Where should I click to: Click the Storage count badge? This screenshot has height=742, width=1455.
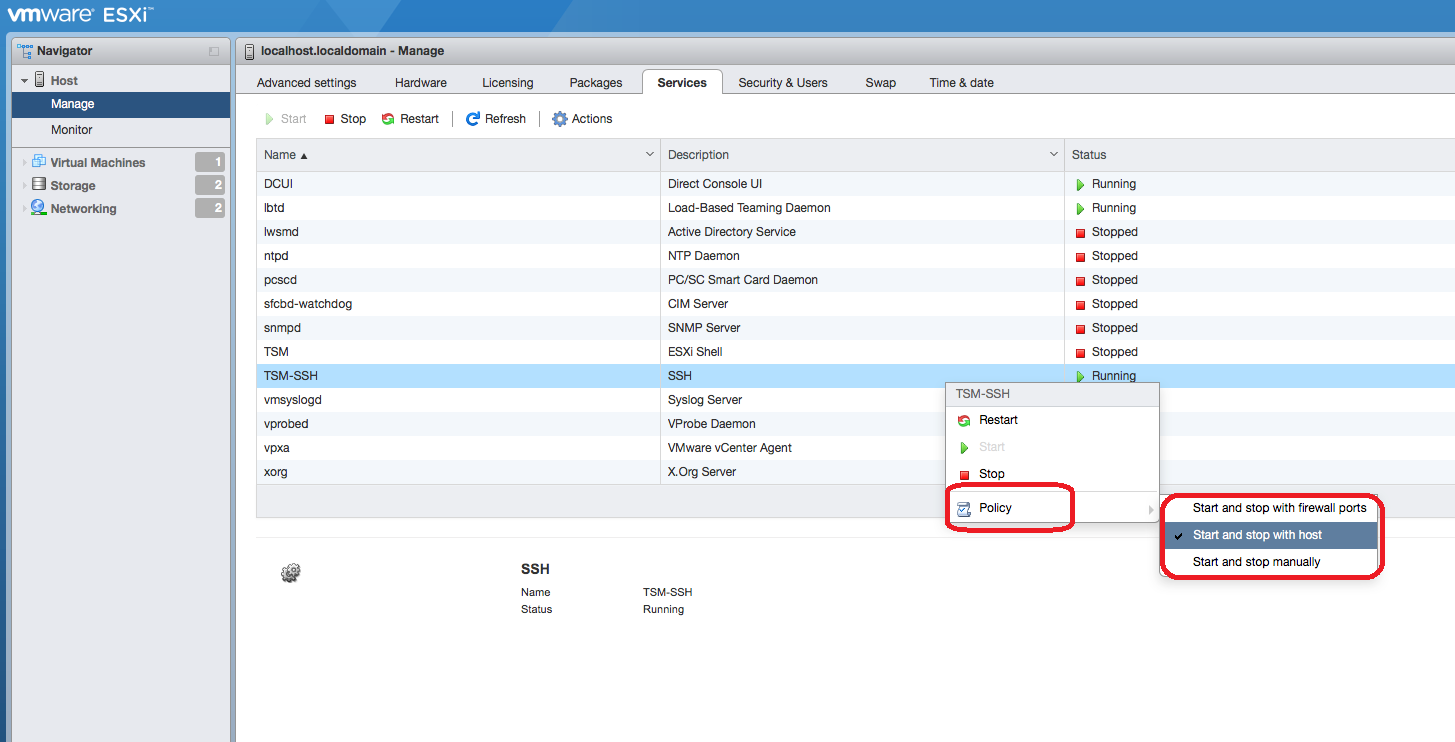click(210, 185)
